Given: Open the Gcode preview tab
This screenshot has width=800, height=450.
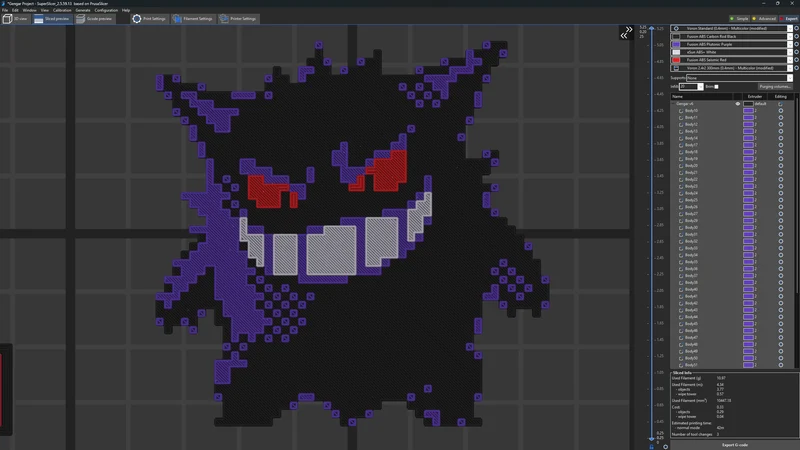Looking at the screenshot, I should [x=94, y=19].
